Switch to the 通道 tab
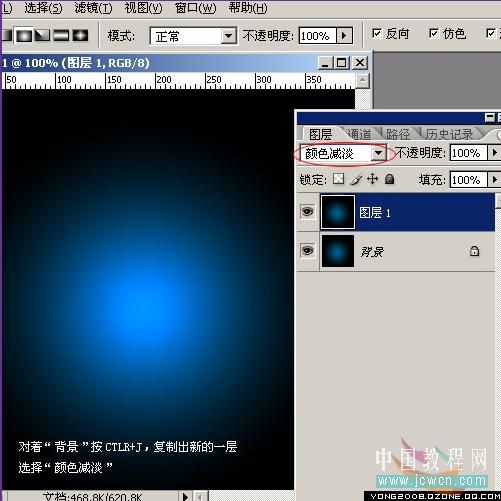Image resolution: width=501 pixels, height=501 pixels. click(x=359, y=134)
